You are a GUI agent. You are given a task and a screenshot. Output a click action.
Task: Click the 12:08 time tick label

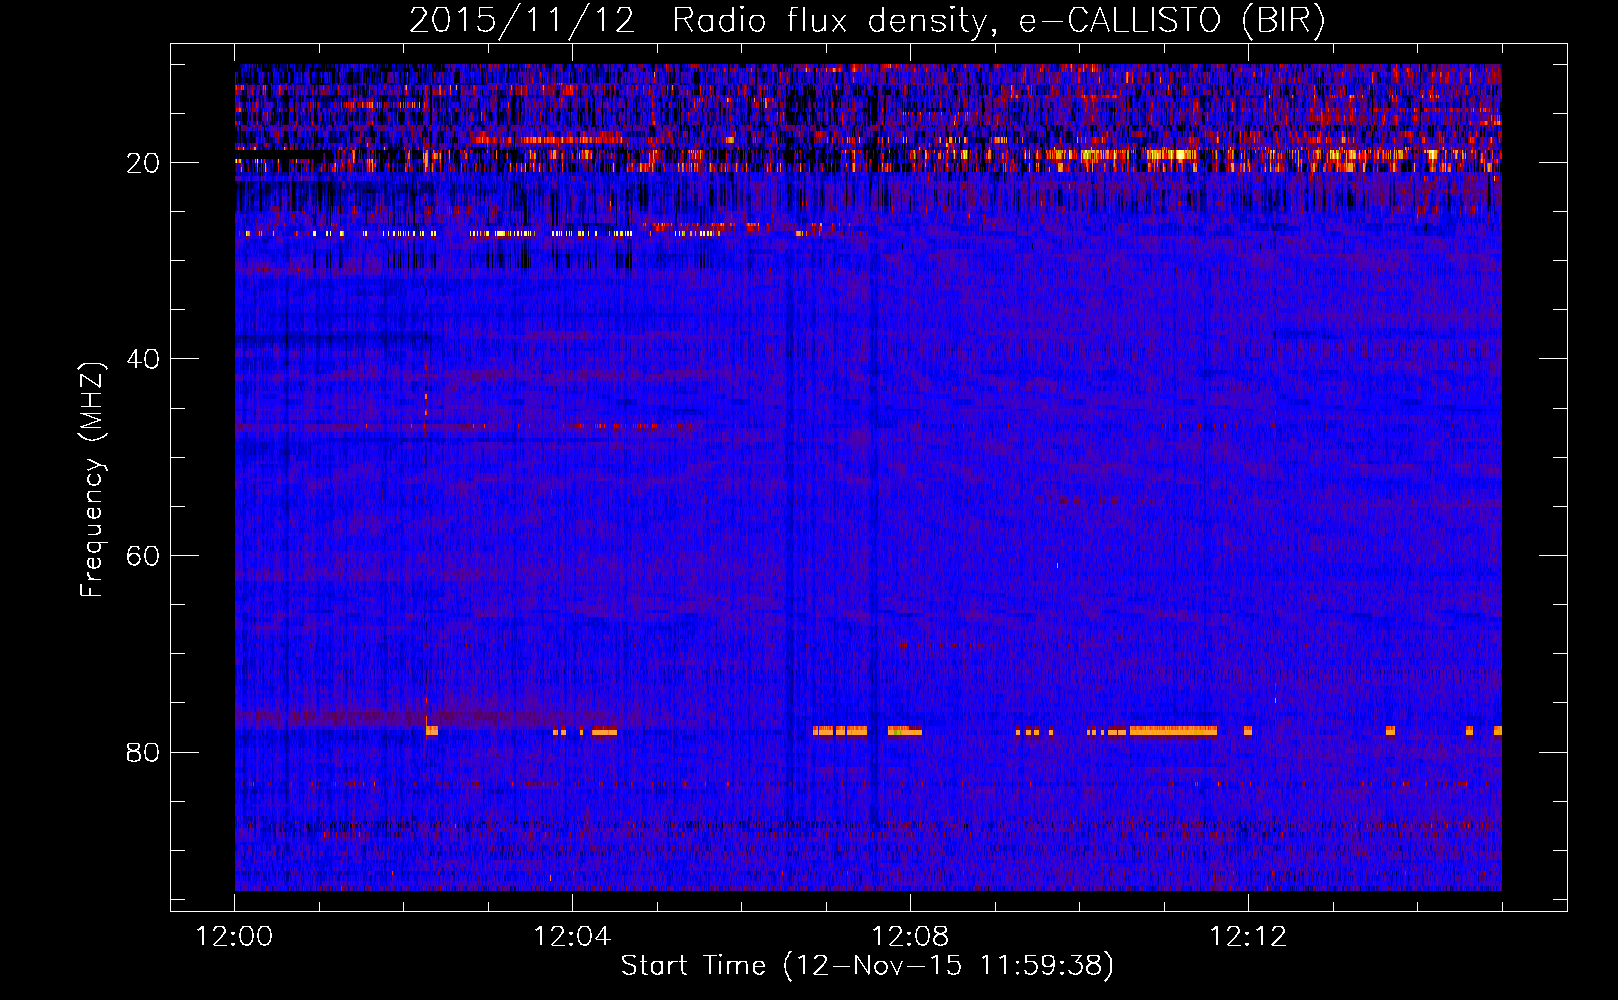tap(910, 937)
